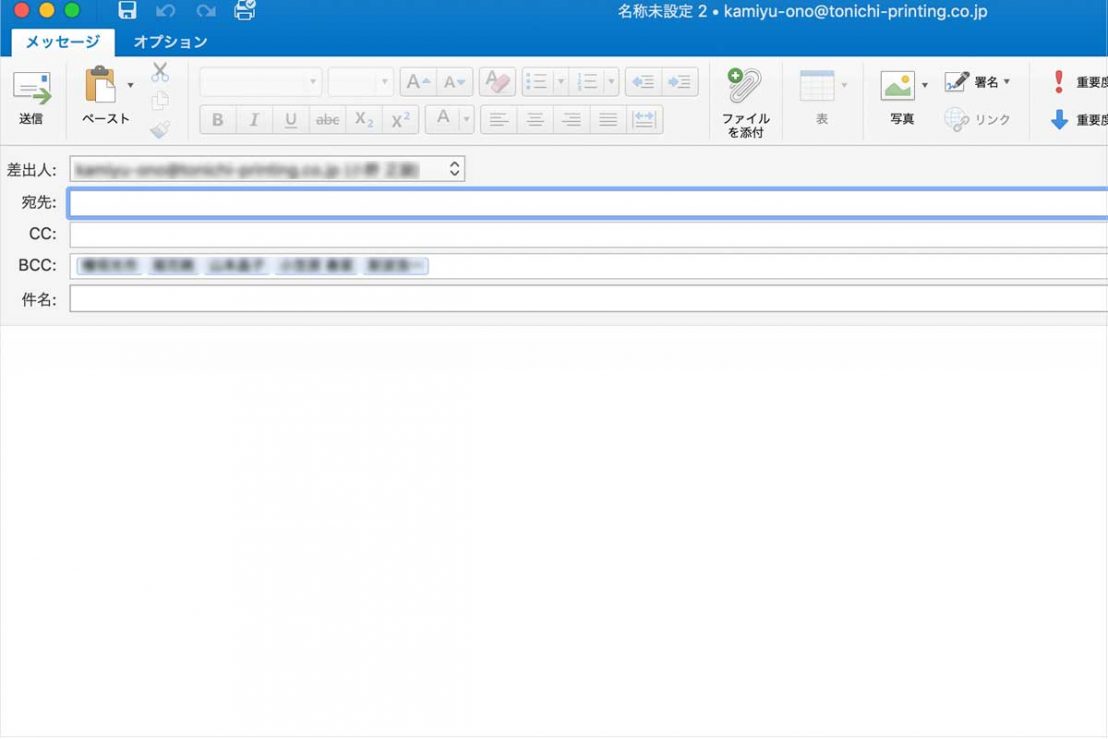Select the Message (メッセージ) tab
This screenshot has width=1108, height=739.
[x=62, y=42]
